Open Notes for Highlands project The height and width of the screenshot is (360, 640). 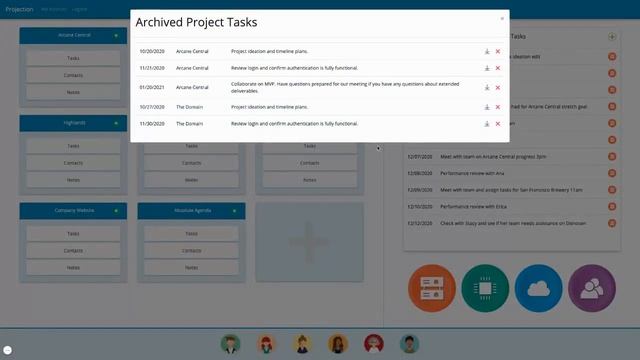click(73, 180)
